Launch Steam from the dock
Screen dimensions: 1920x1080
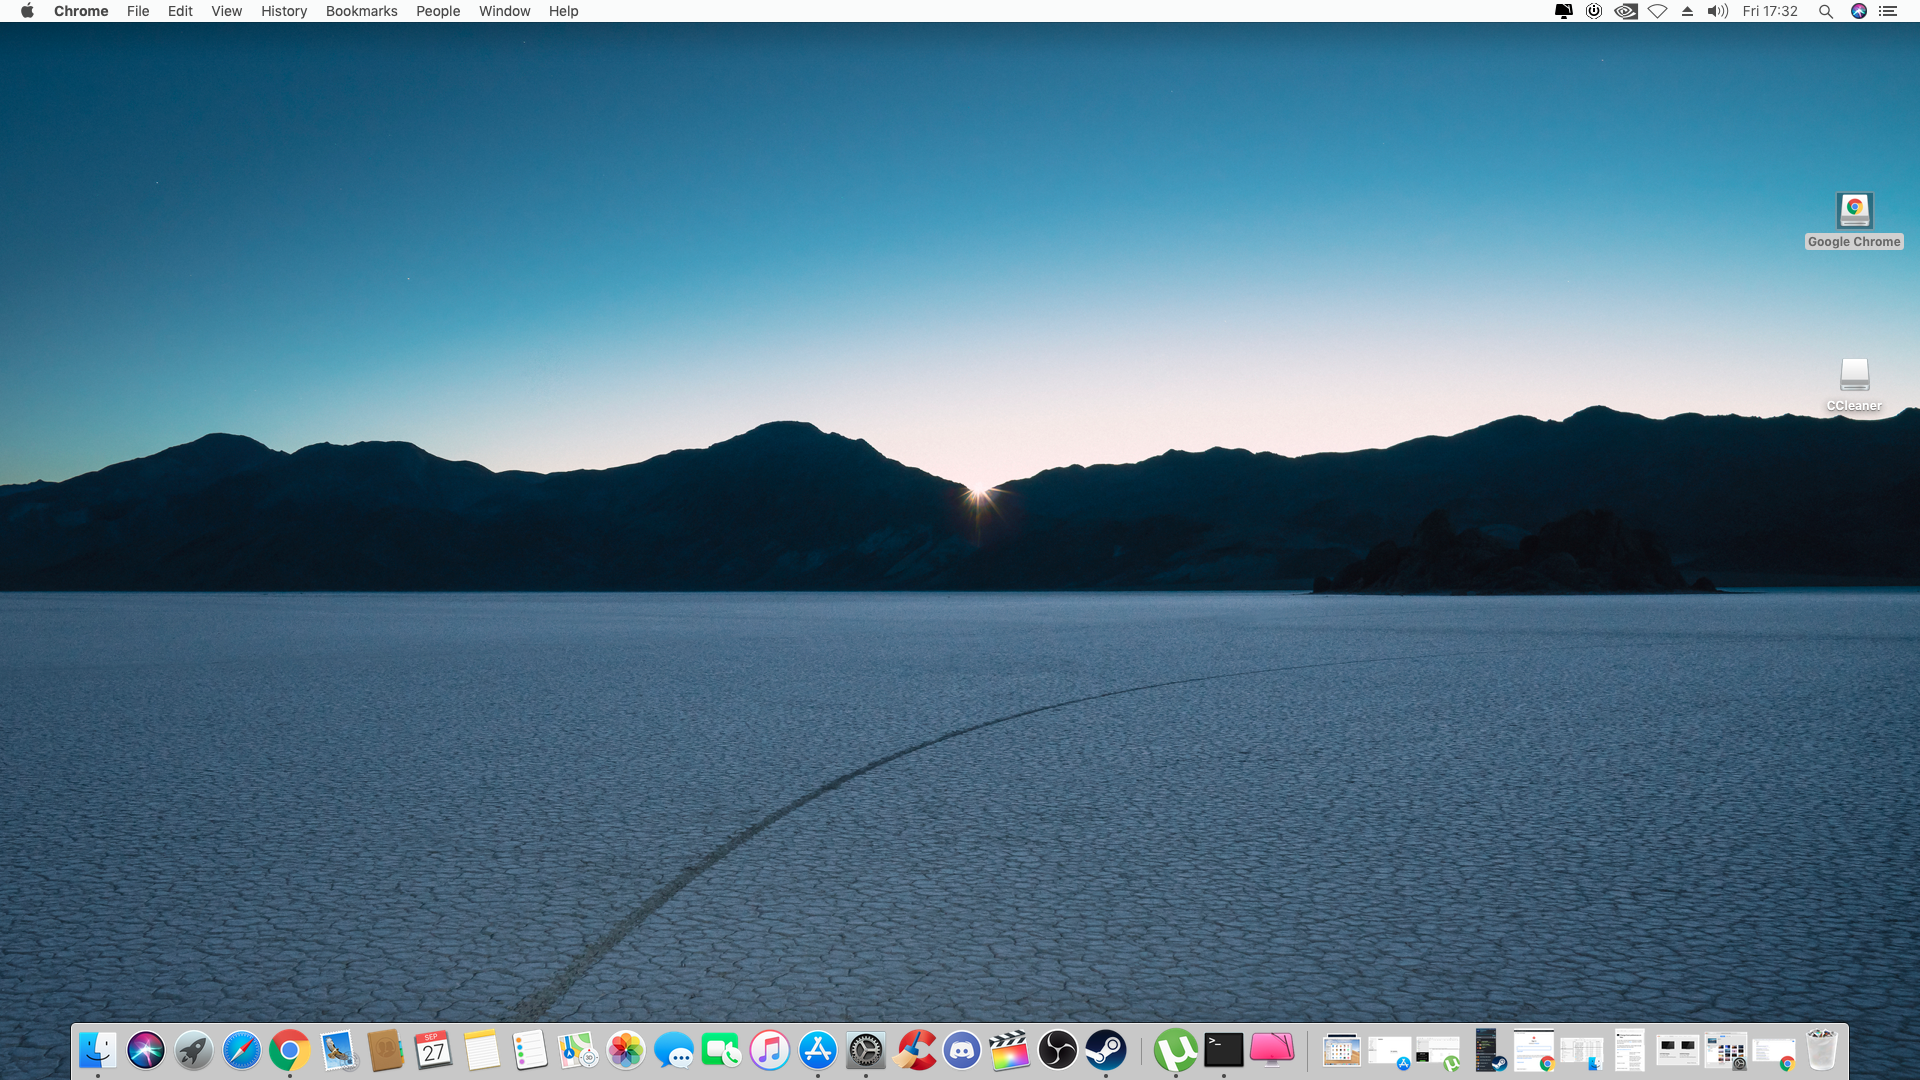click(x=1106, y=1051)
